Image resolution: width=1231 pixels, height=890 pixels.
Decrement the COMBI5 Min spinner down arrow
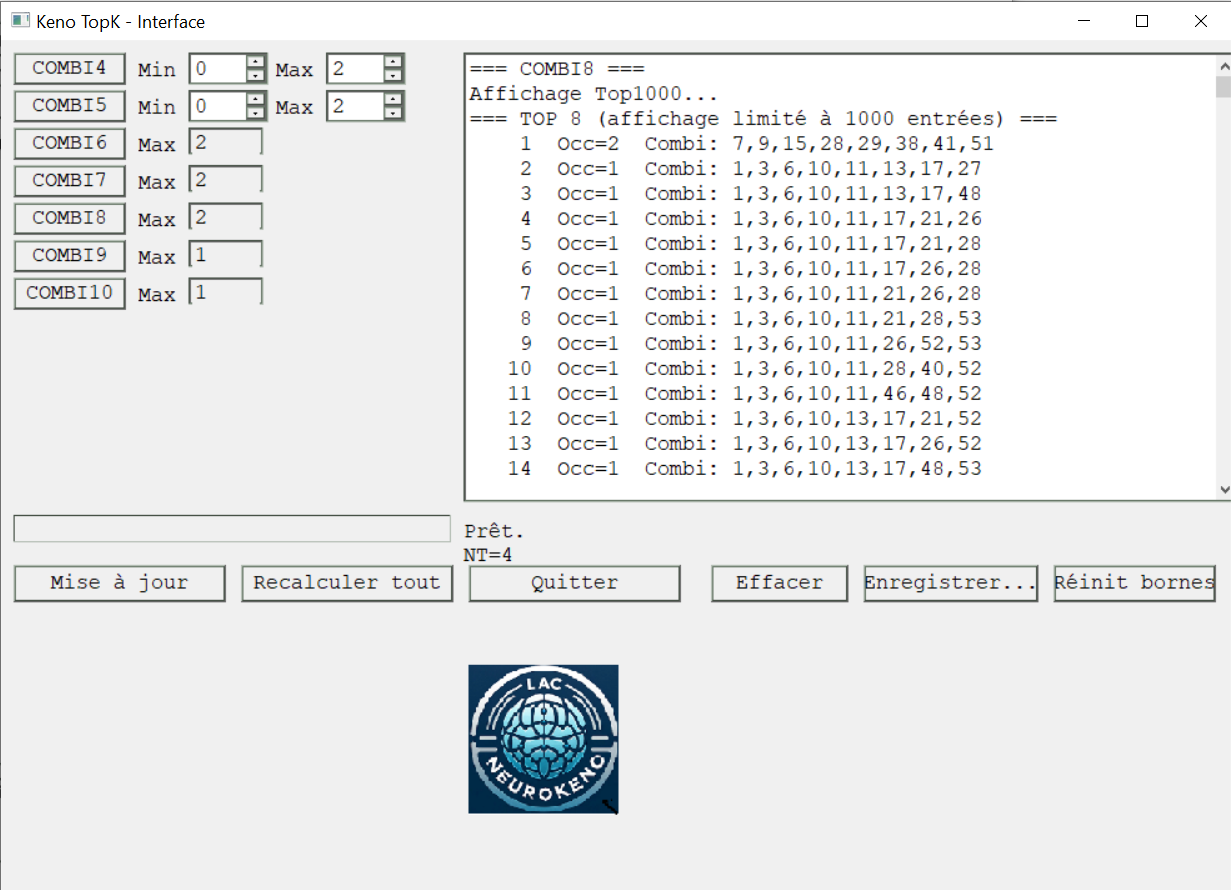(x=256, y=113)
